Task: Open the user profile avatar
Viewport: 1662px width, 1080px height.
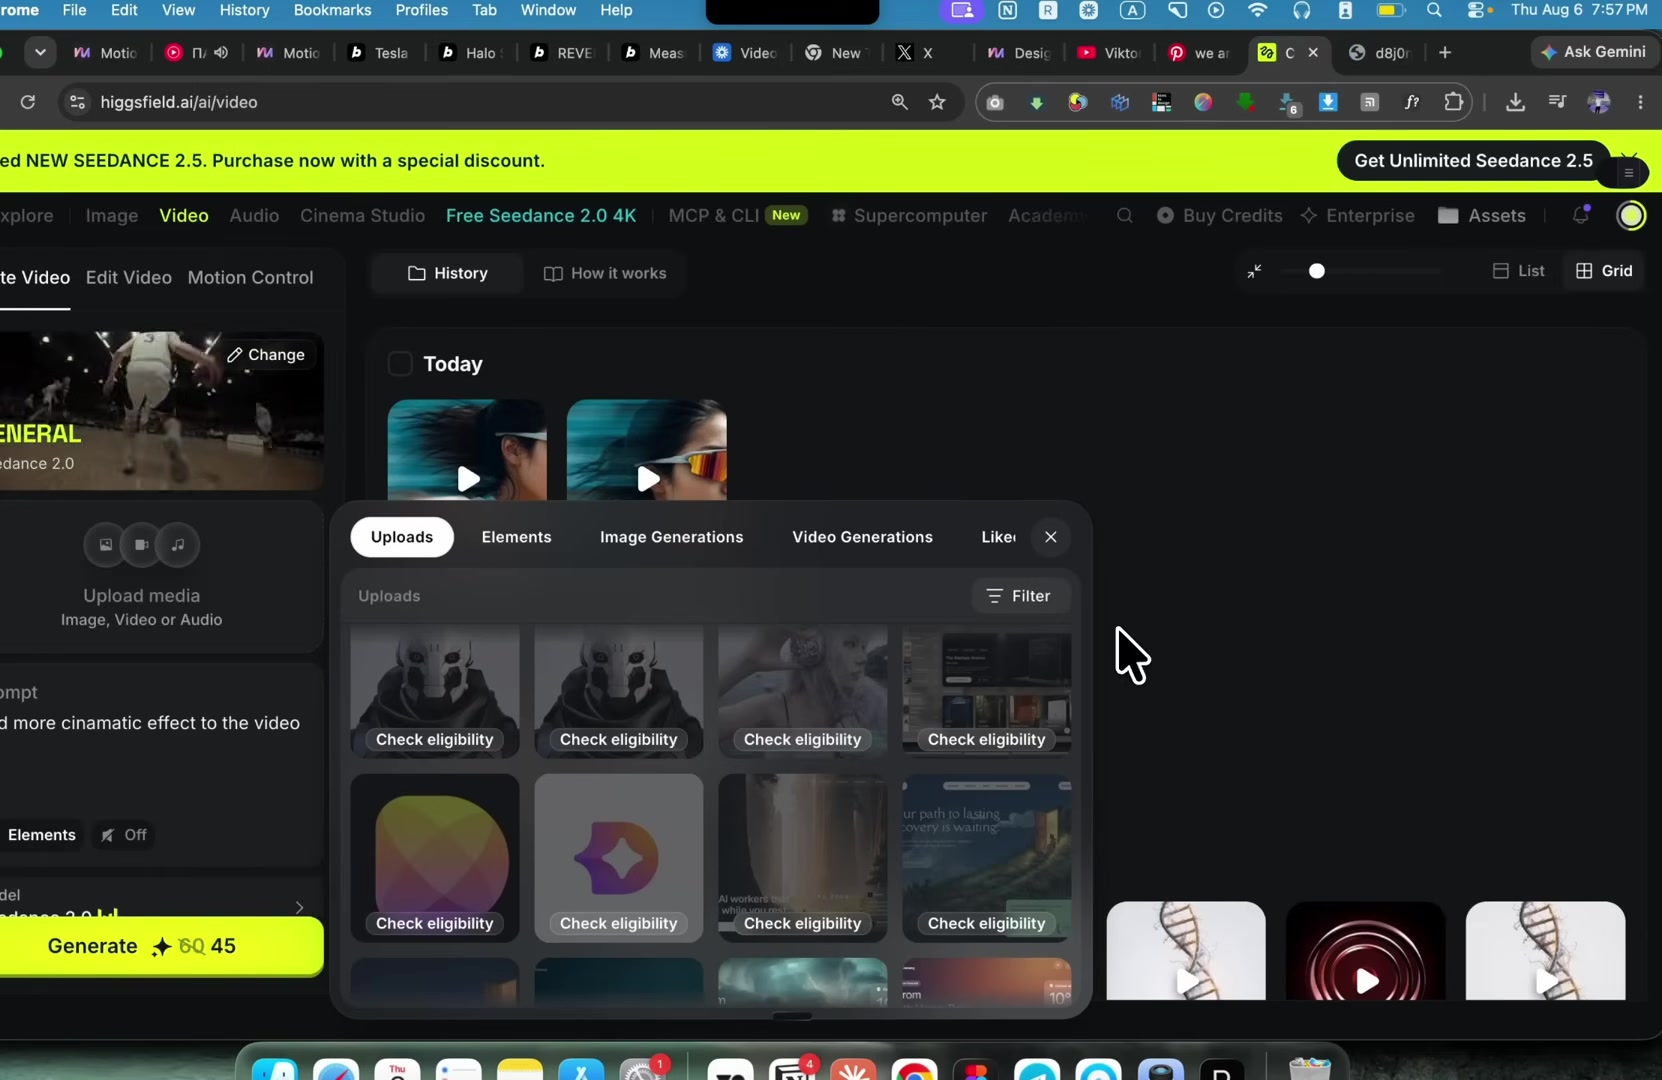Action: [x=1631, y=216]
